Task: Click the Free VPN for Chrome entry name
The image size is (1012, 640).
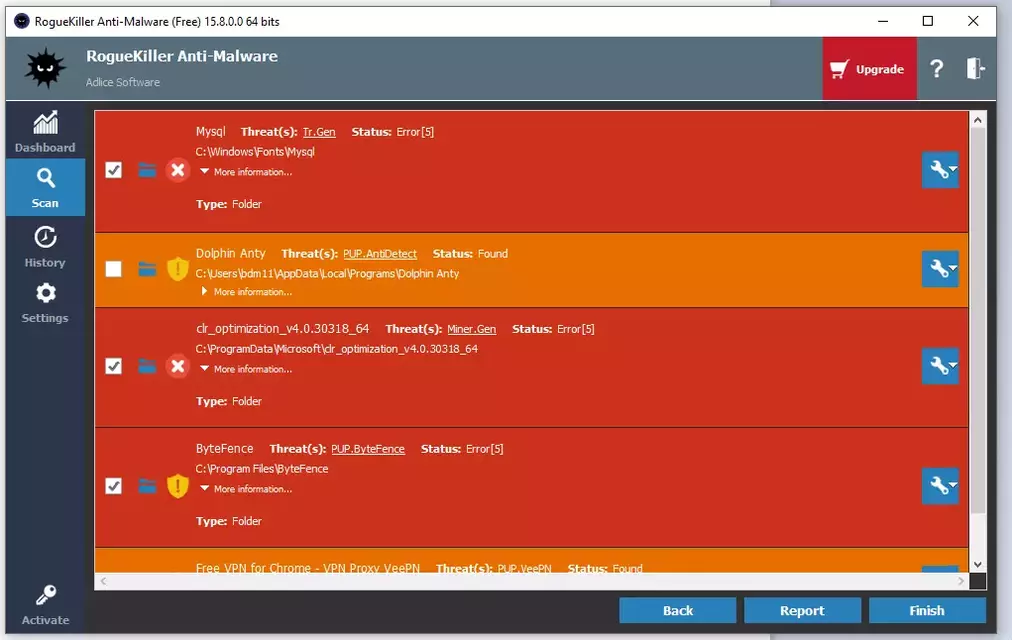Action: [308, 568]
